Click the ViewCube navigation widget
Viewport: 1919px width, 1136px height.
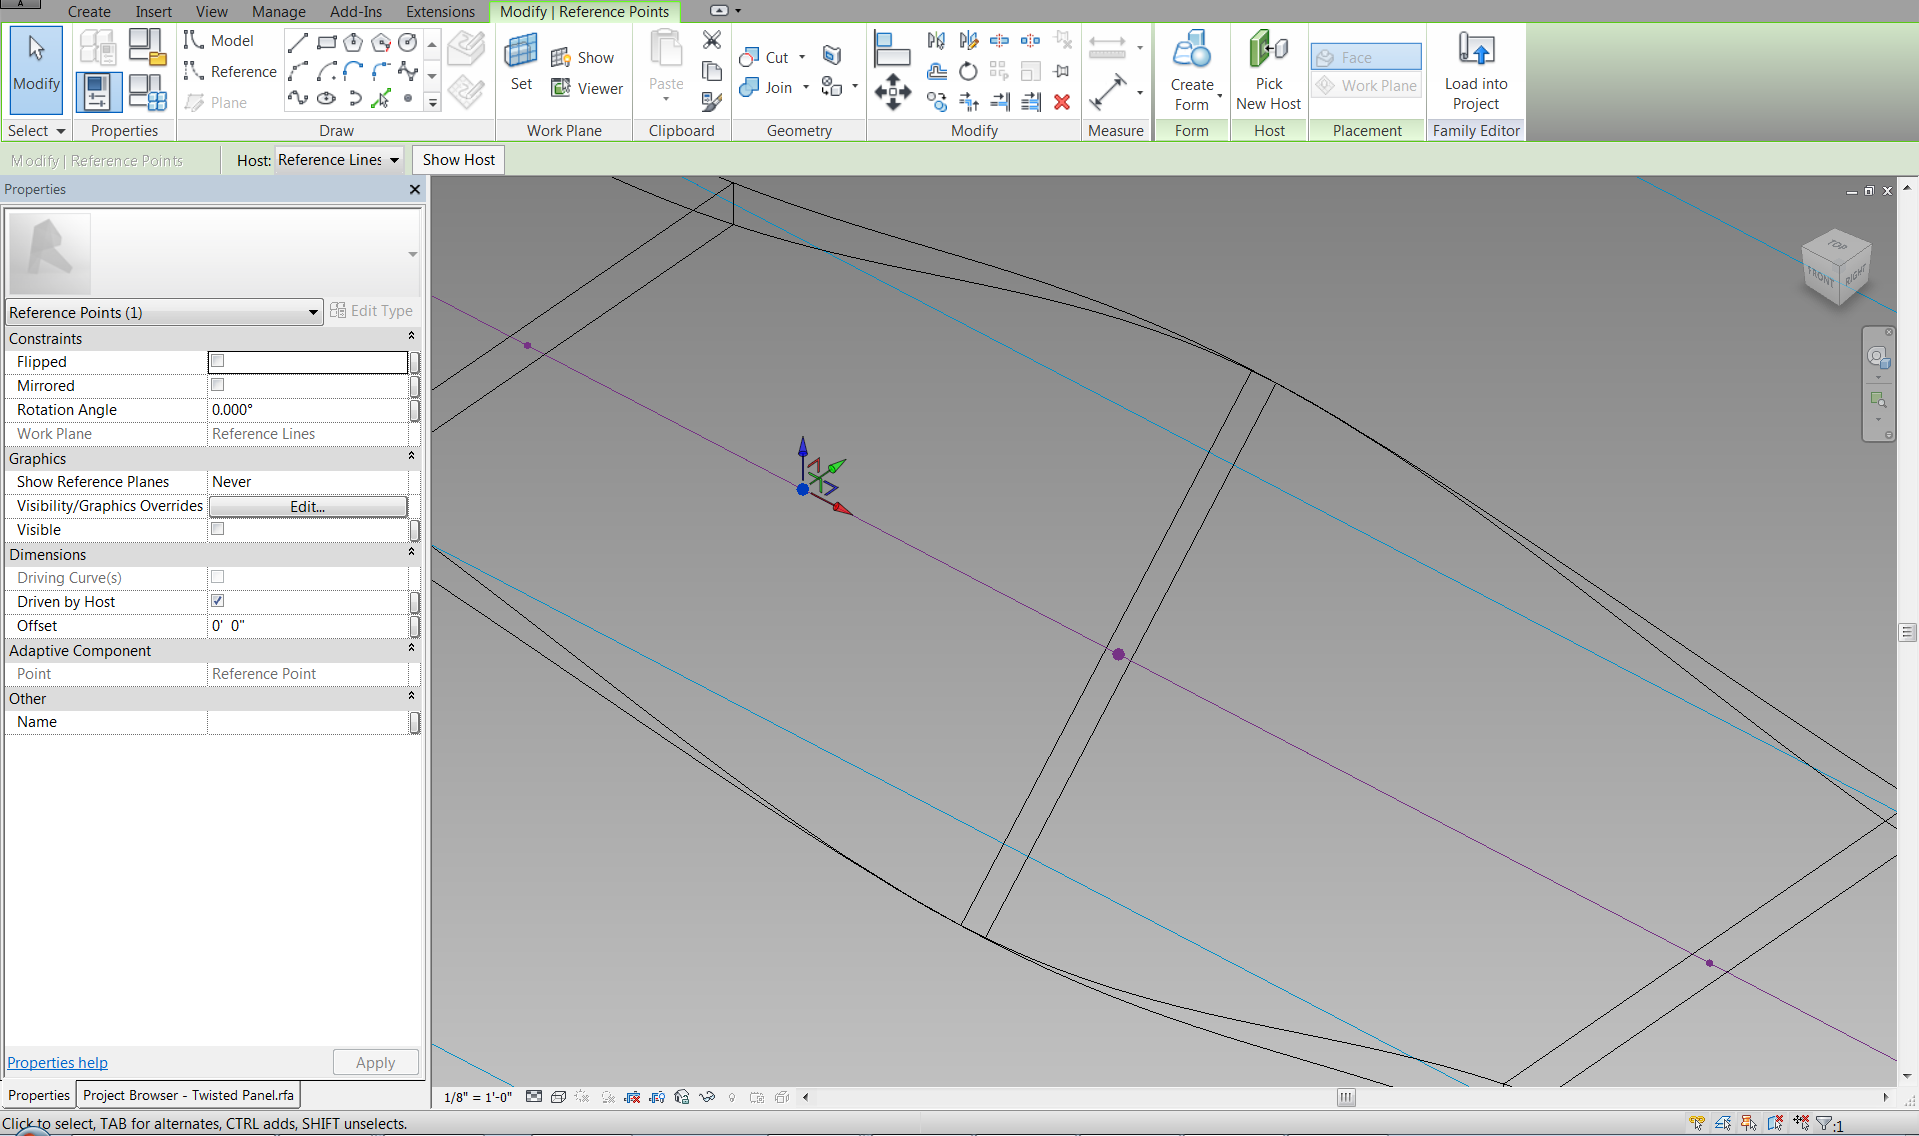click(x=1836, y=265)
